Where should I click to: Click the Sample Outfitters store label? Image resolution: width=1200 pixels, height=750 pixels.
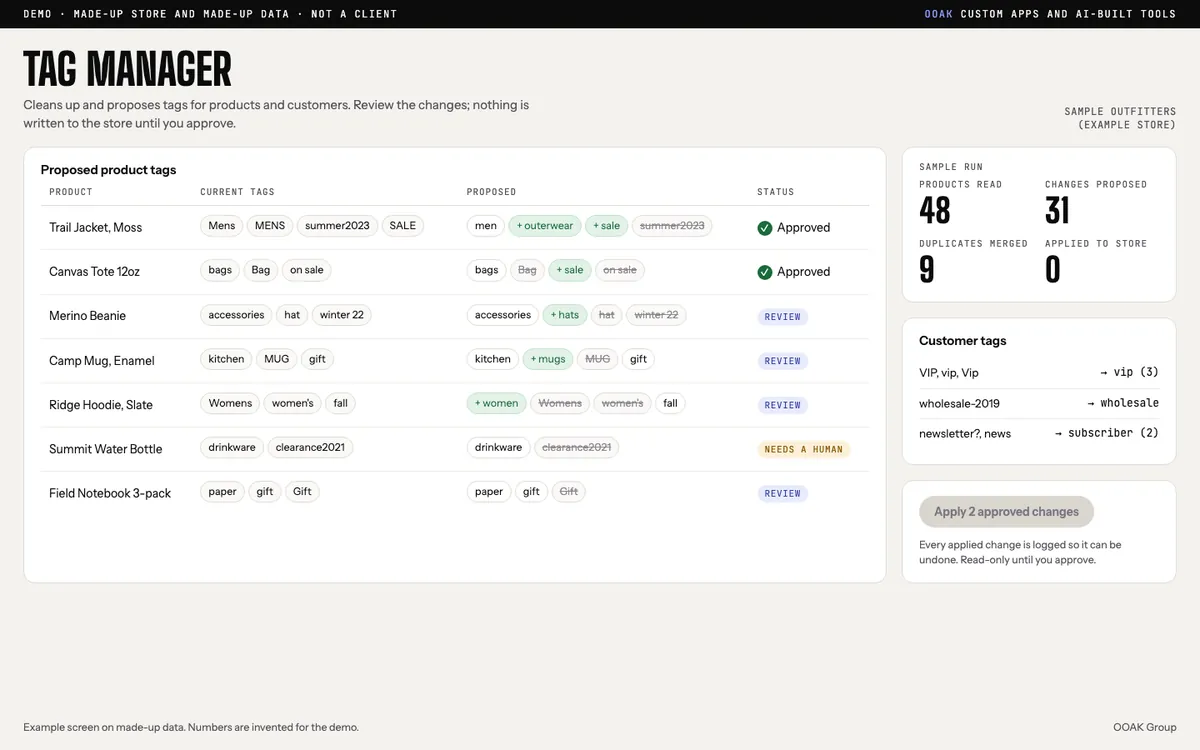1120,118
